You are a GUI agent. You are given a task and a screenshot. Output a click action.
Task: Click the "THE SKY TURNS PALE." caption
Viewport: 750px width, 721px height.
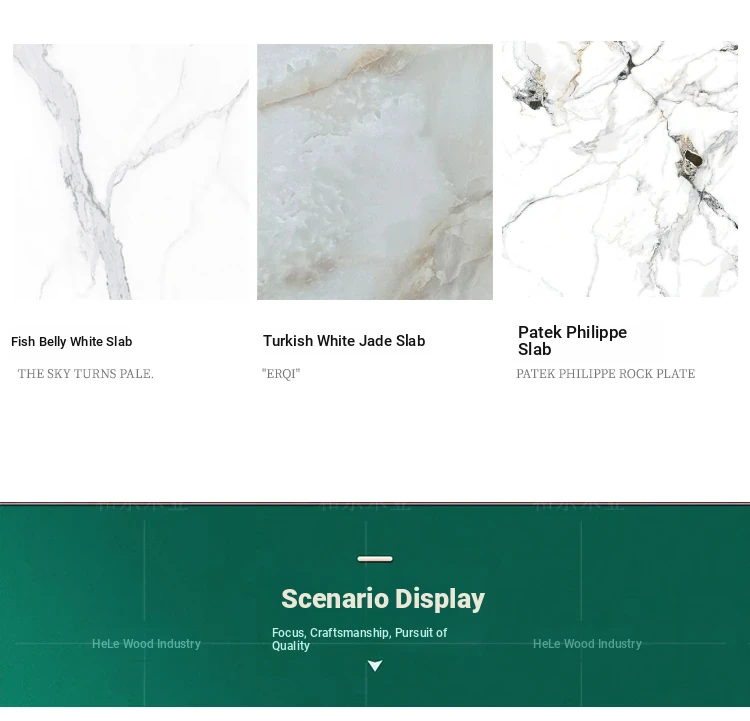tap(86, 374)
